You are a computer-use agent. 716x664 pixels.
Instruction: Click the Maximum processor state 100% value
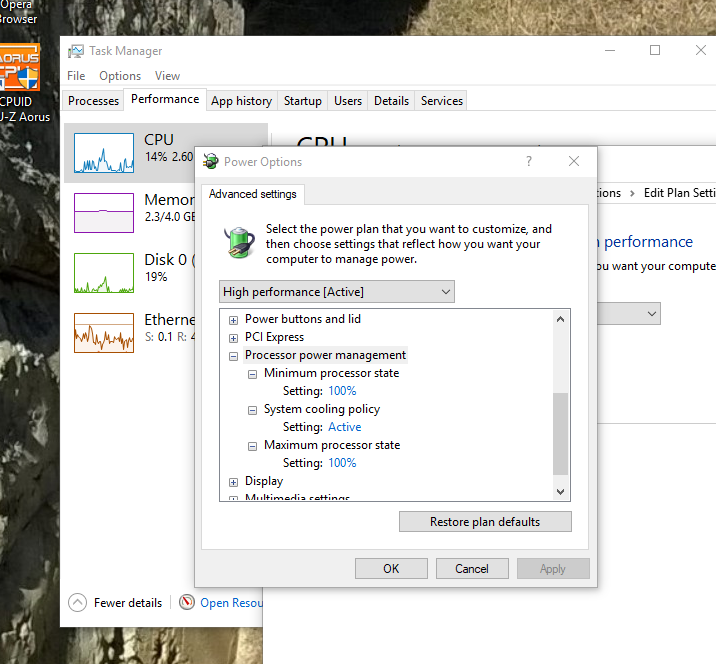(x=342, y=463)
